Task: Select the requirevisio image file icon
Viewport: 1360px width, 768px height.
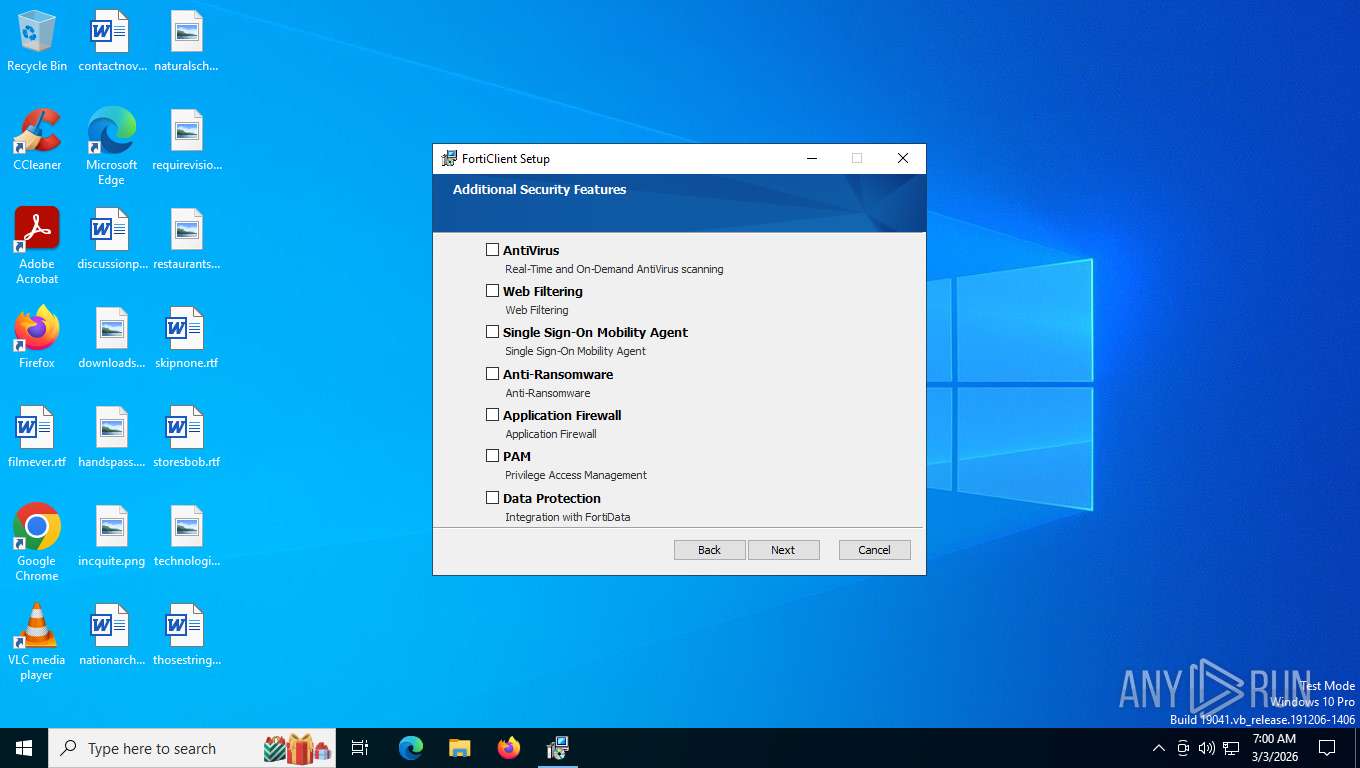Action: pos(186,140)
